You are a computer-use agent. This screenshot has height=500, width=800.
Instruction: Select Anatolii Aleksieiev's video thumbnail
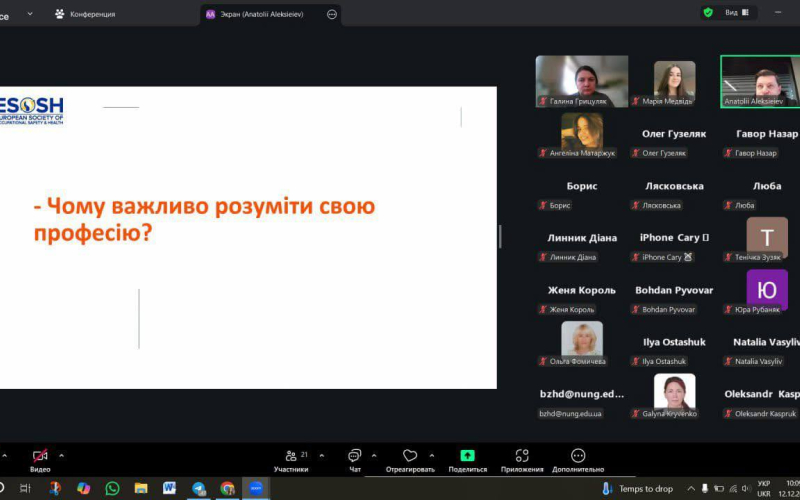click(759, 80)
